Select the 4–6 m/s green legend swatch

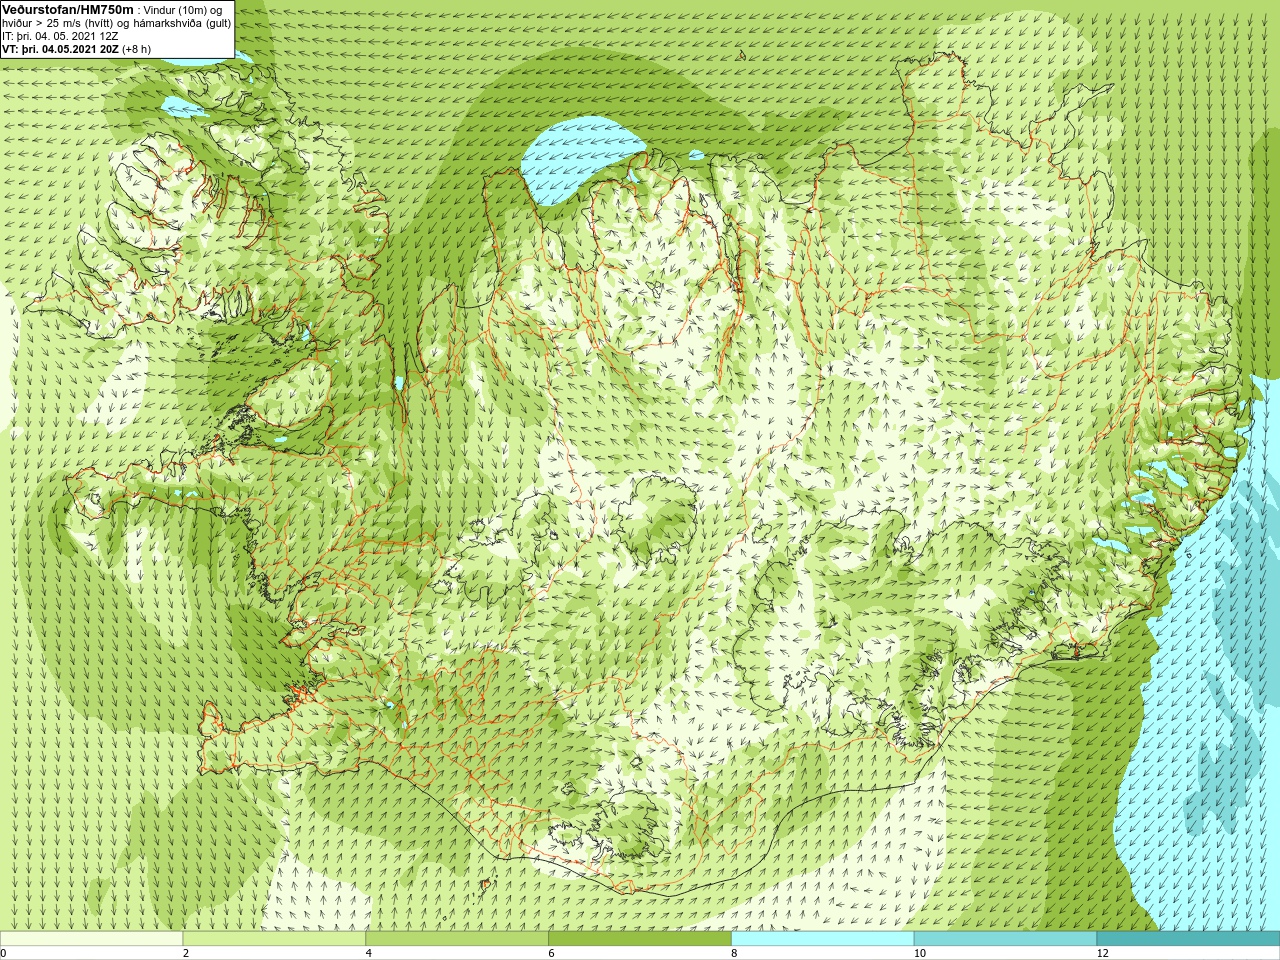coord(457,939)
